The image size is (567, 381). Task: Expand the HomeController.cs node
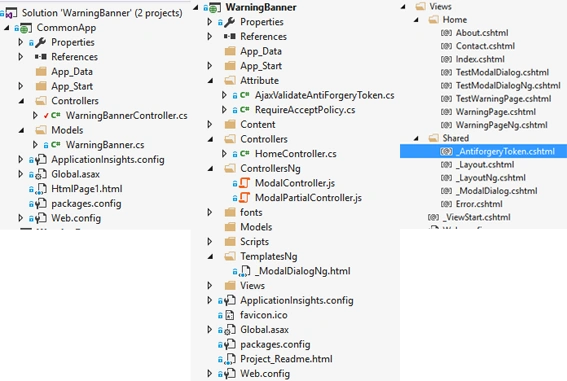click(x=224, y=154)
